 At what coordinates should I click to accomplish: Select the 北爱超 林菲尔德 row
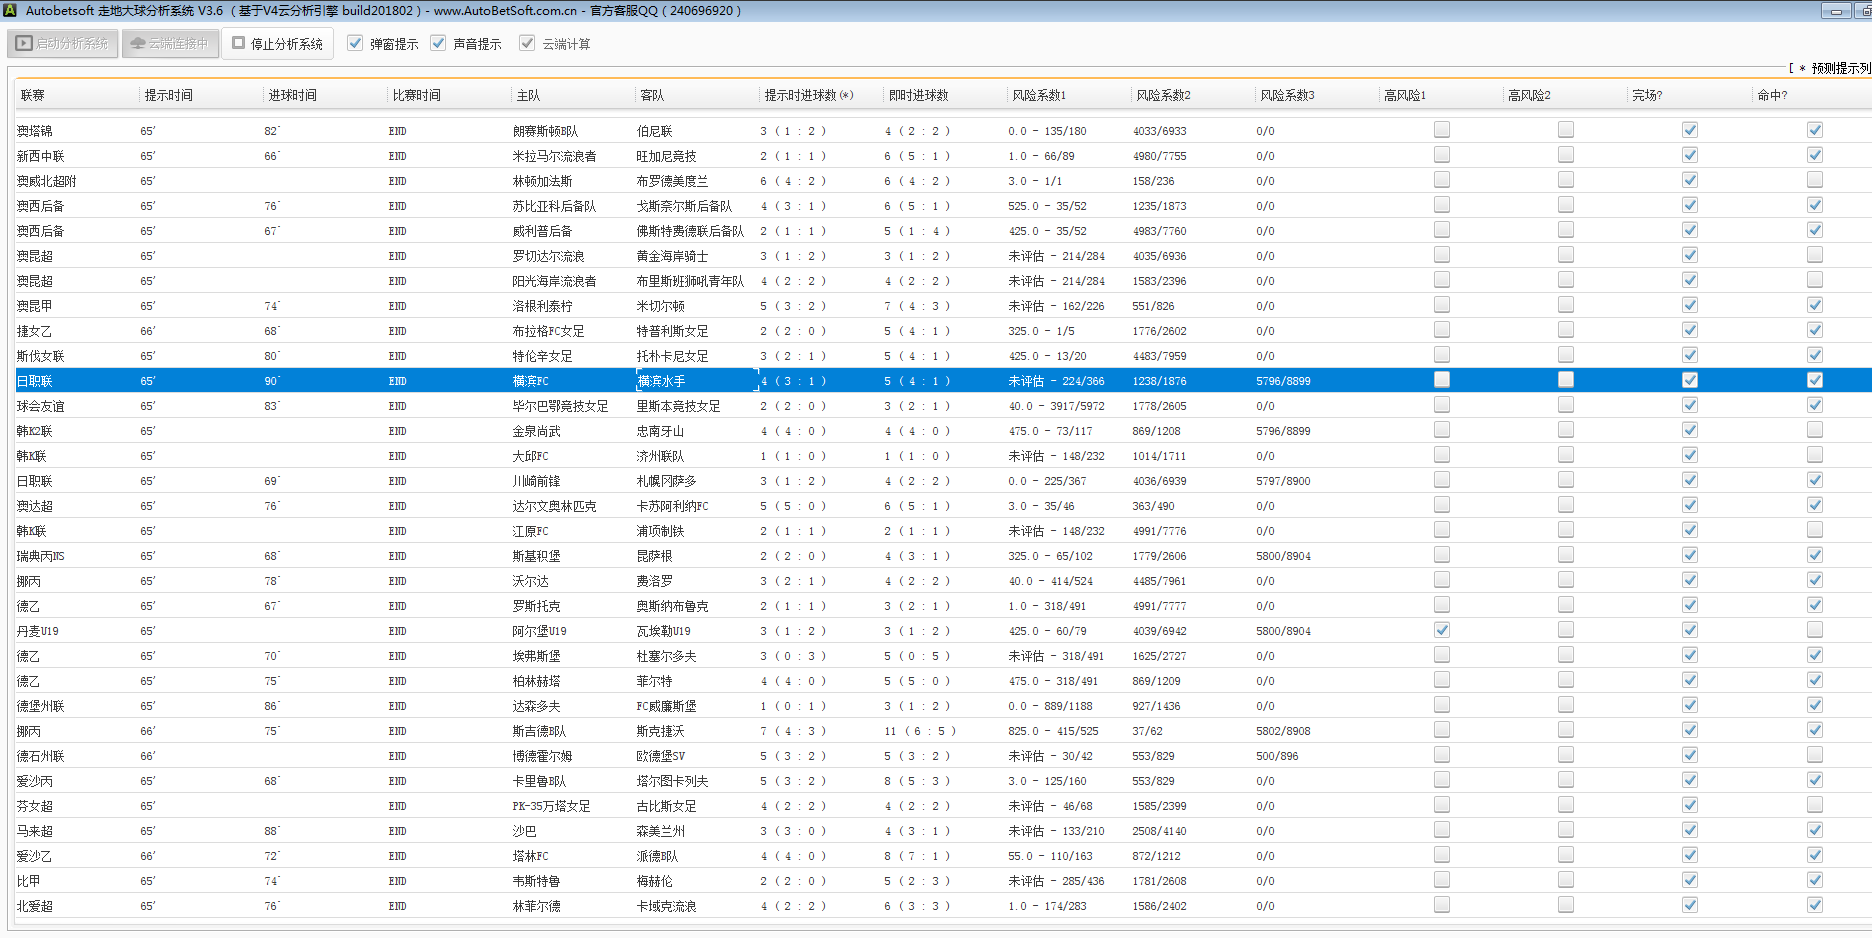point(536,906)
